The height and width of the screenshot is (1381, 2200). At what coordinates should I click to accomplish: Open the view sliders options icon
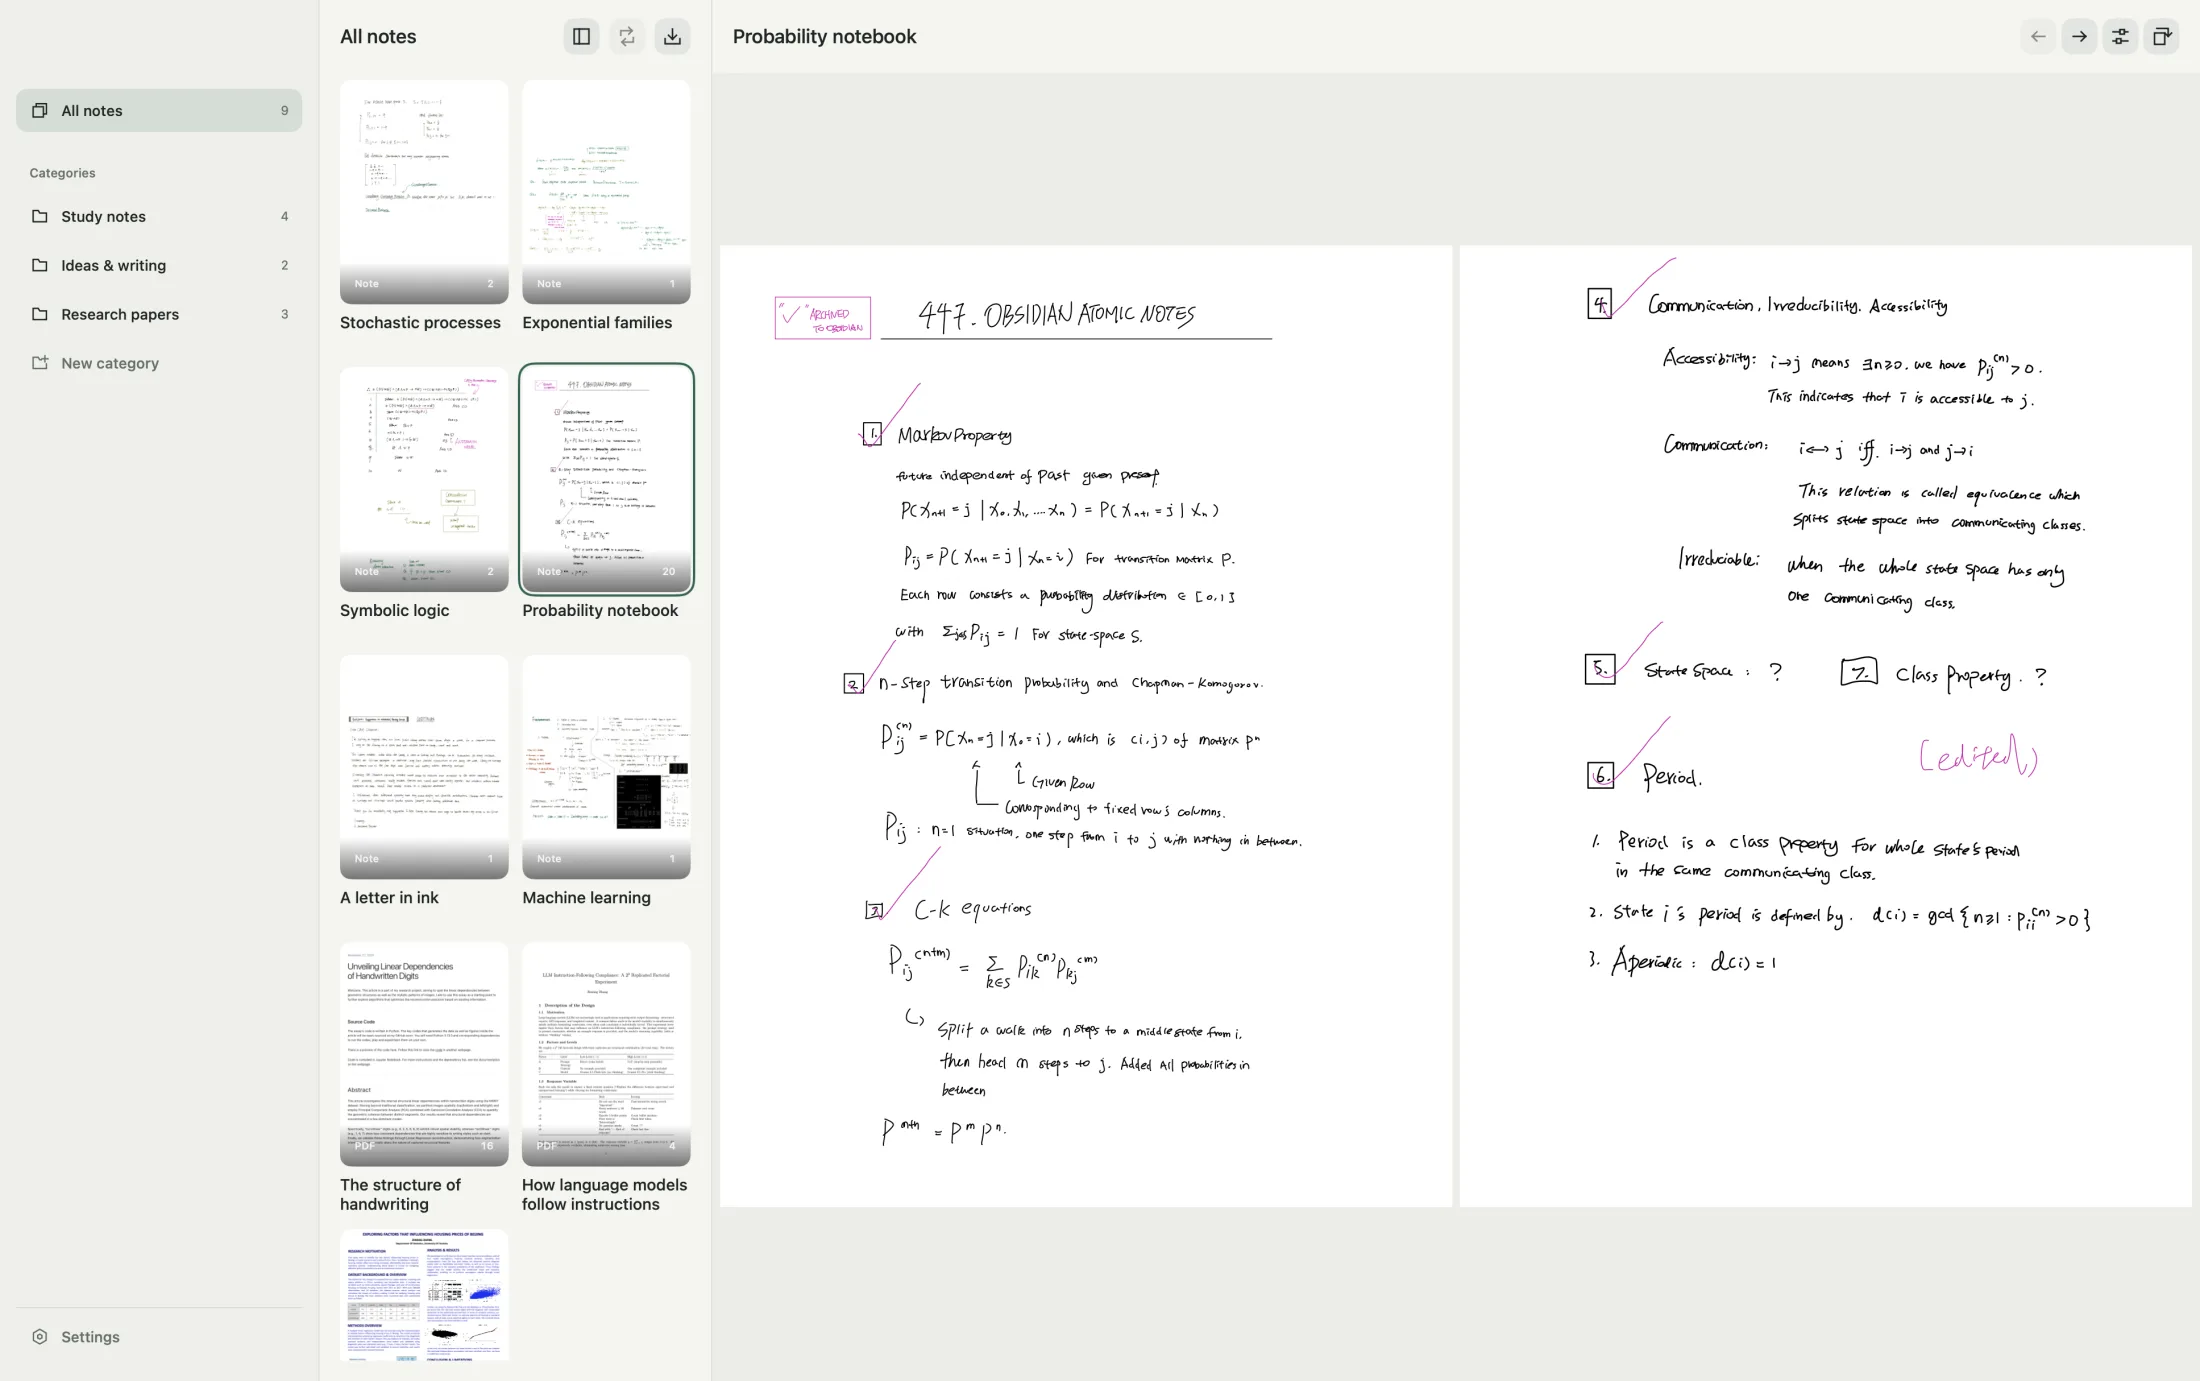coord(2120,37)
